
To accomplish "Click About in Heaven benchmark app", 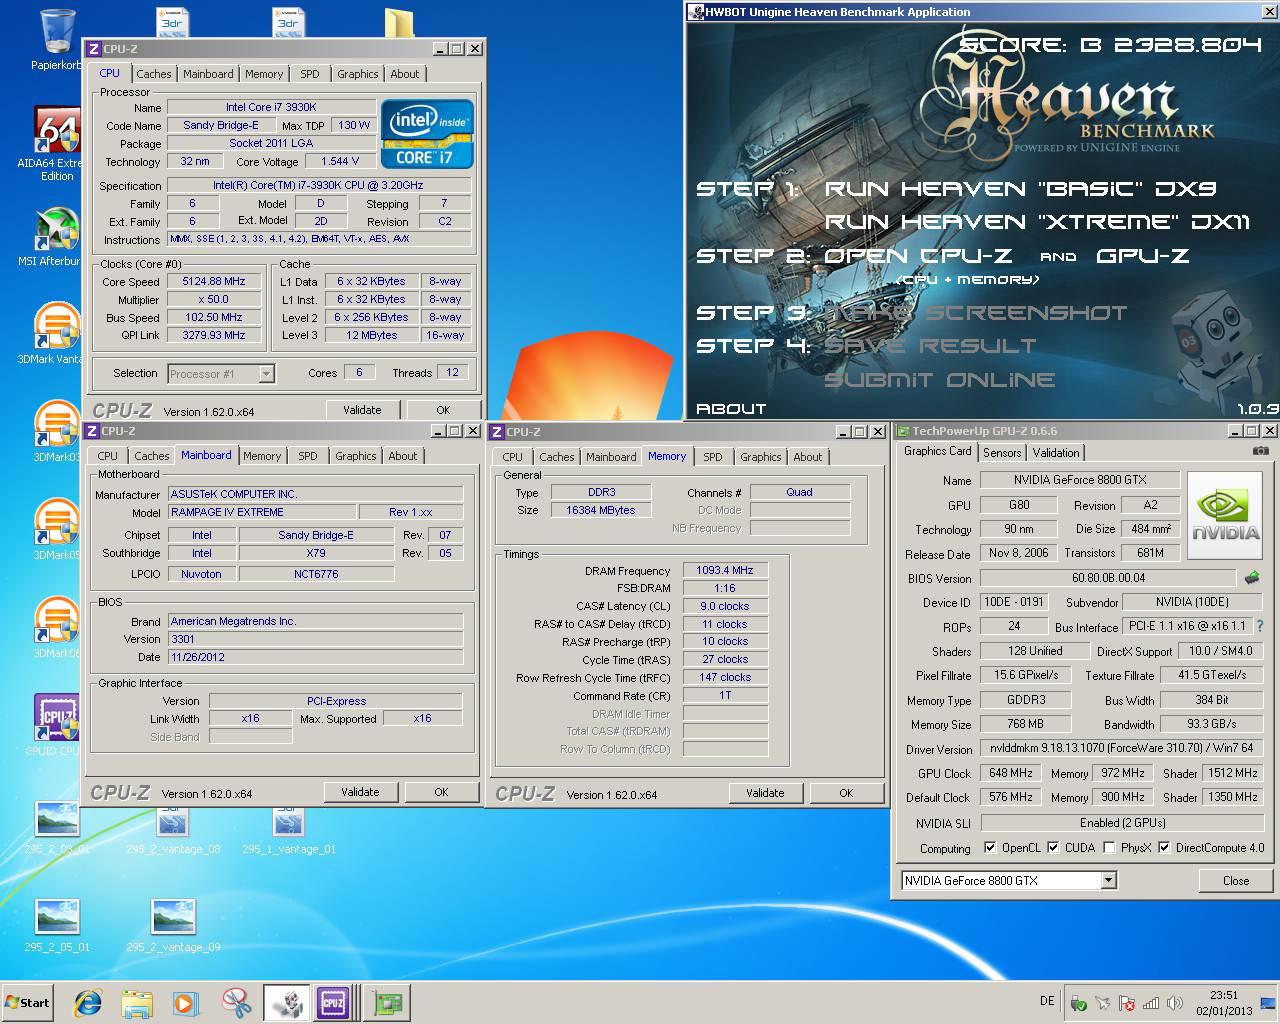I will point(731,408).
